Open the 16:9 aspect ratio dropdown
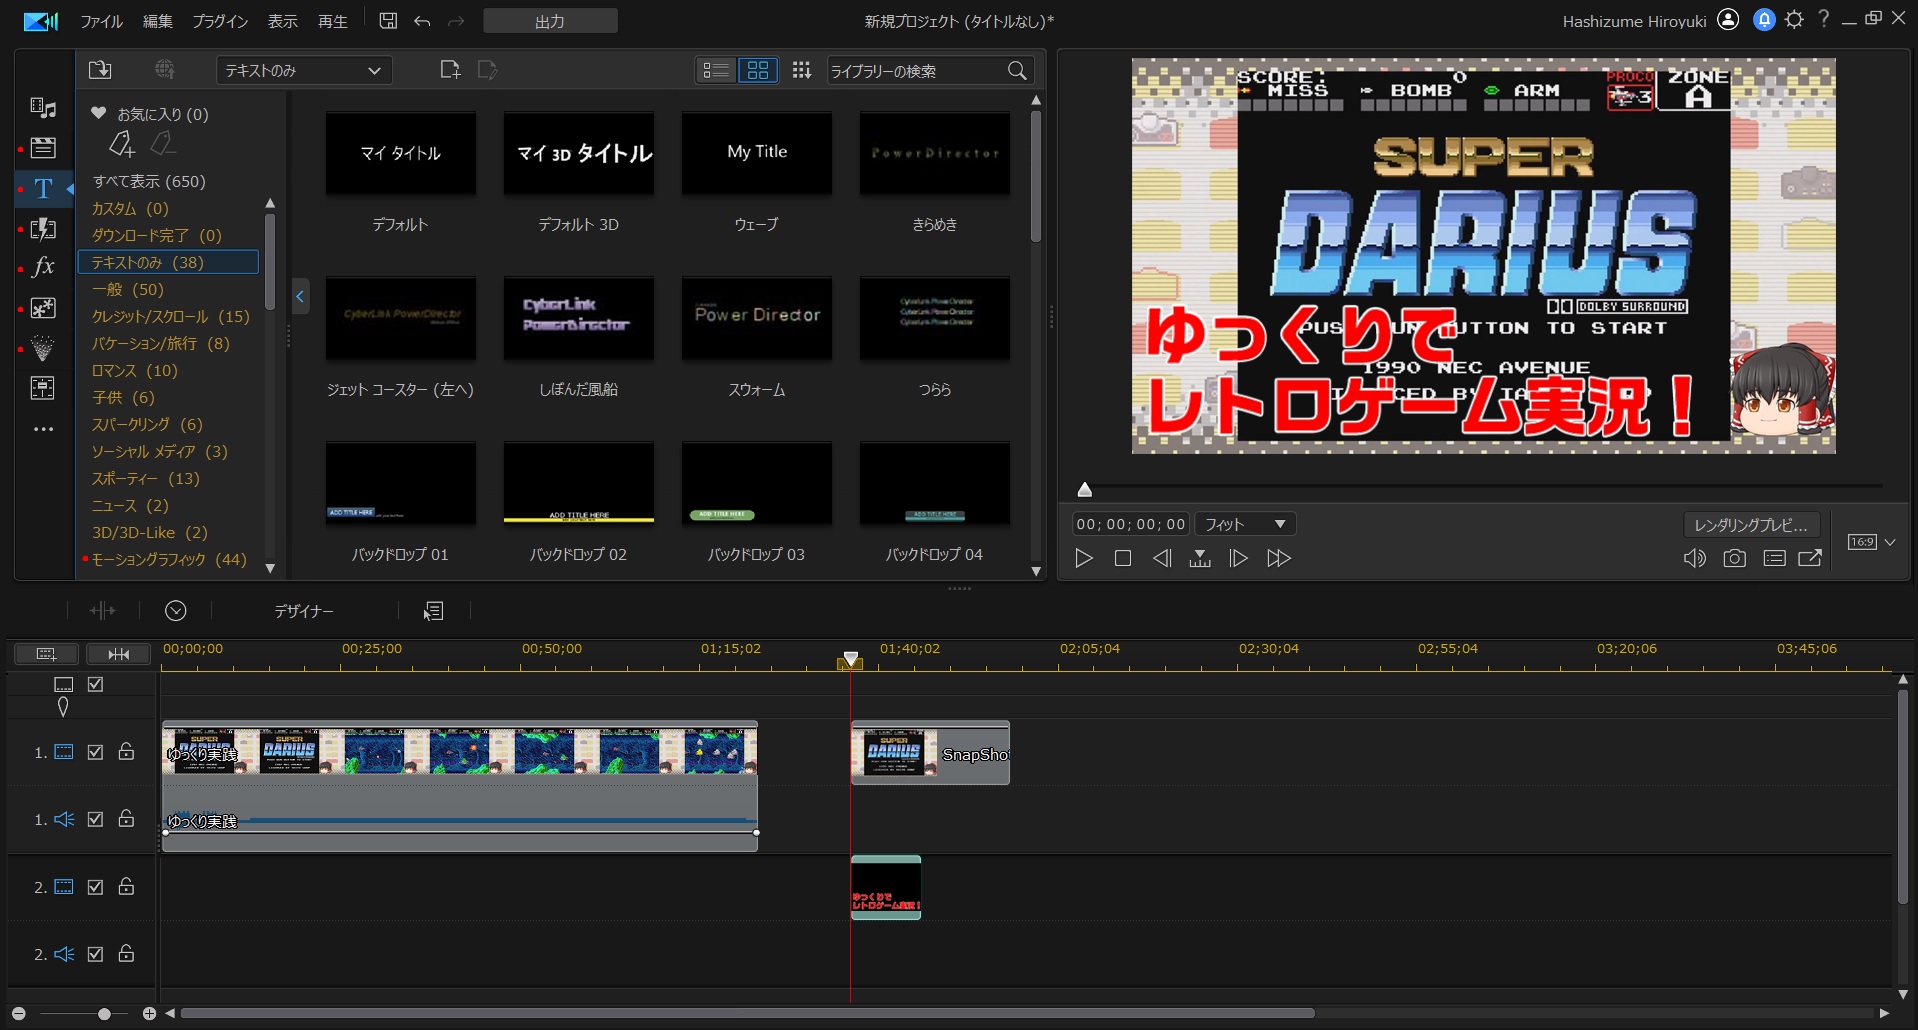This screenshot has height=1030, width=1918. click(x=1871, y=542)
